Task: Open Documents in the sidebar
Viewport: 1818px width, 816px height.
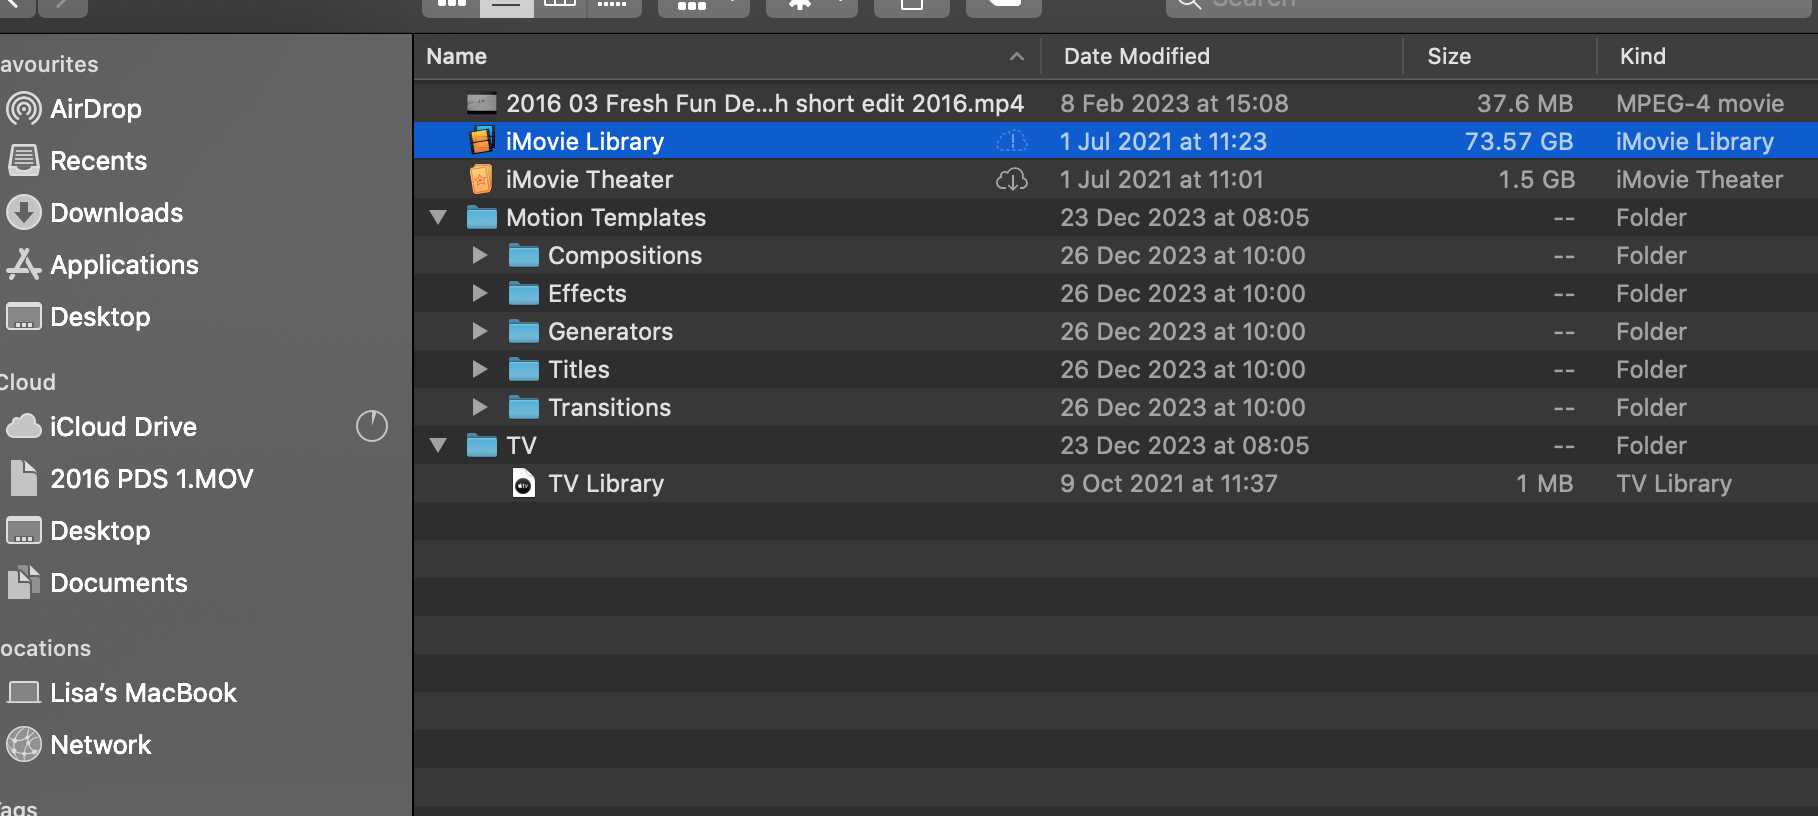Action: [96, 583]
